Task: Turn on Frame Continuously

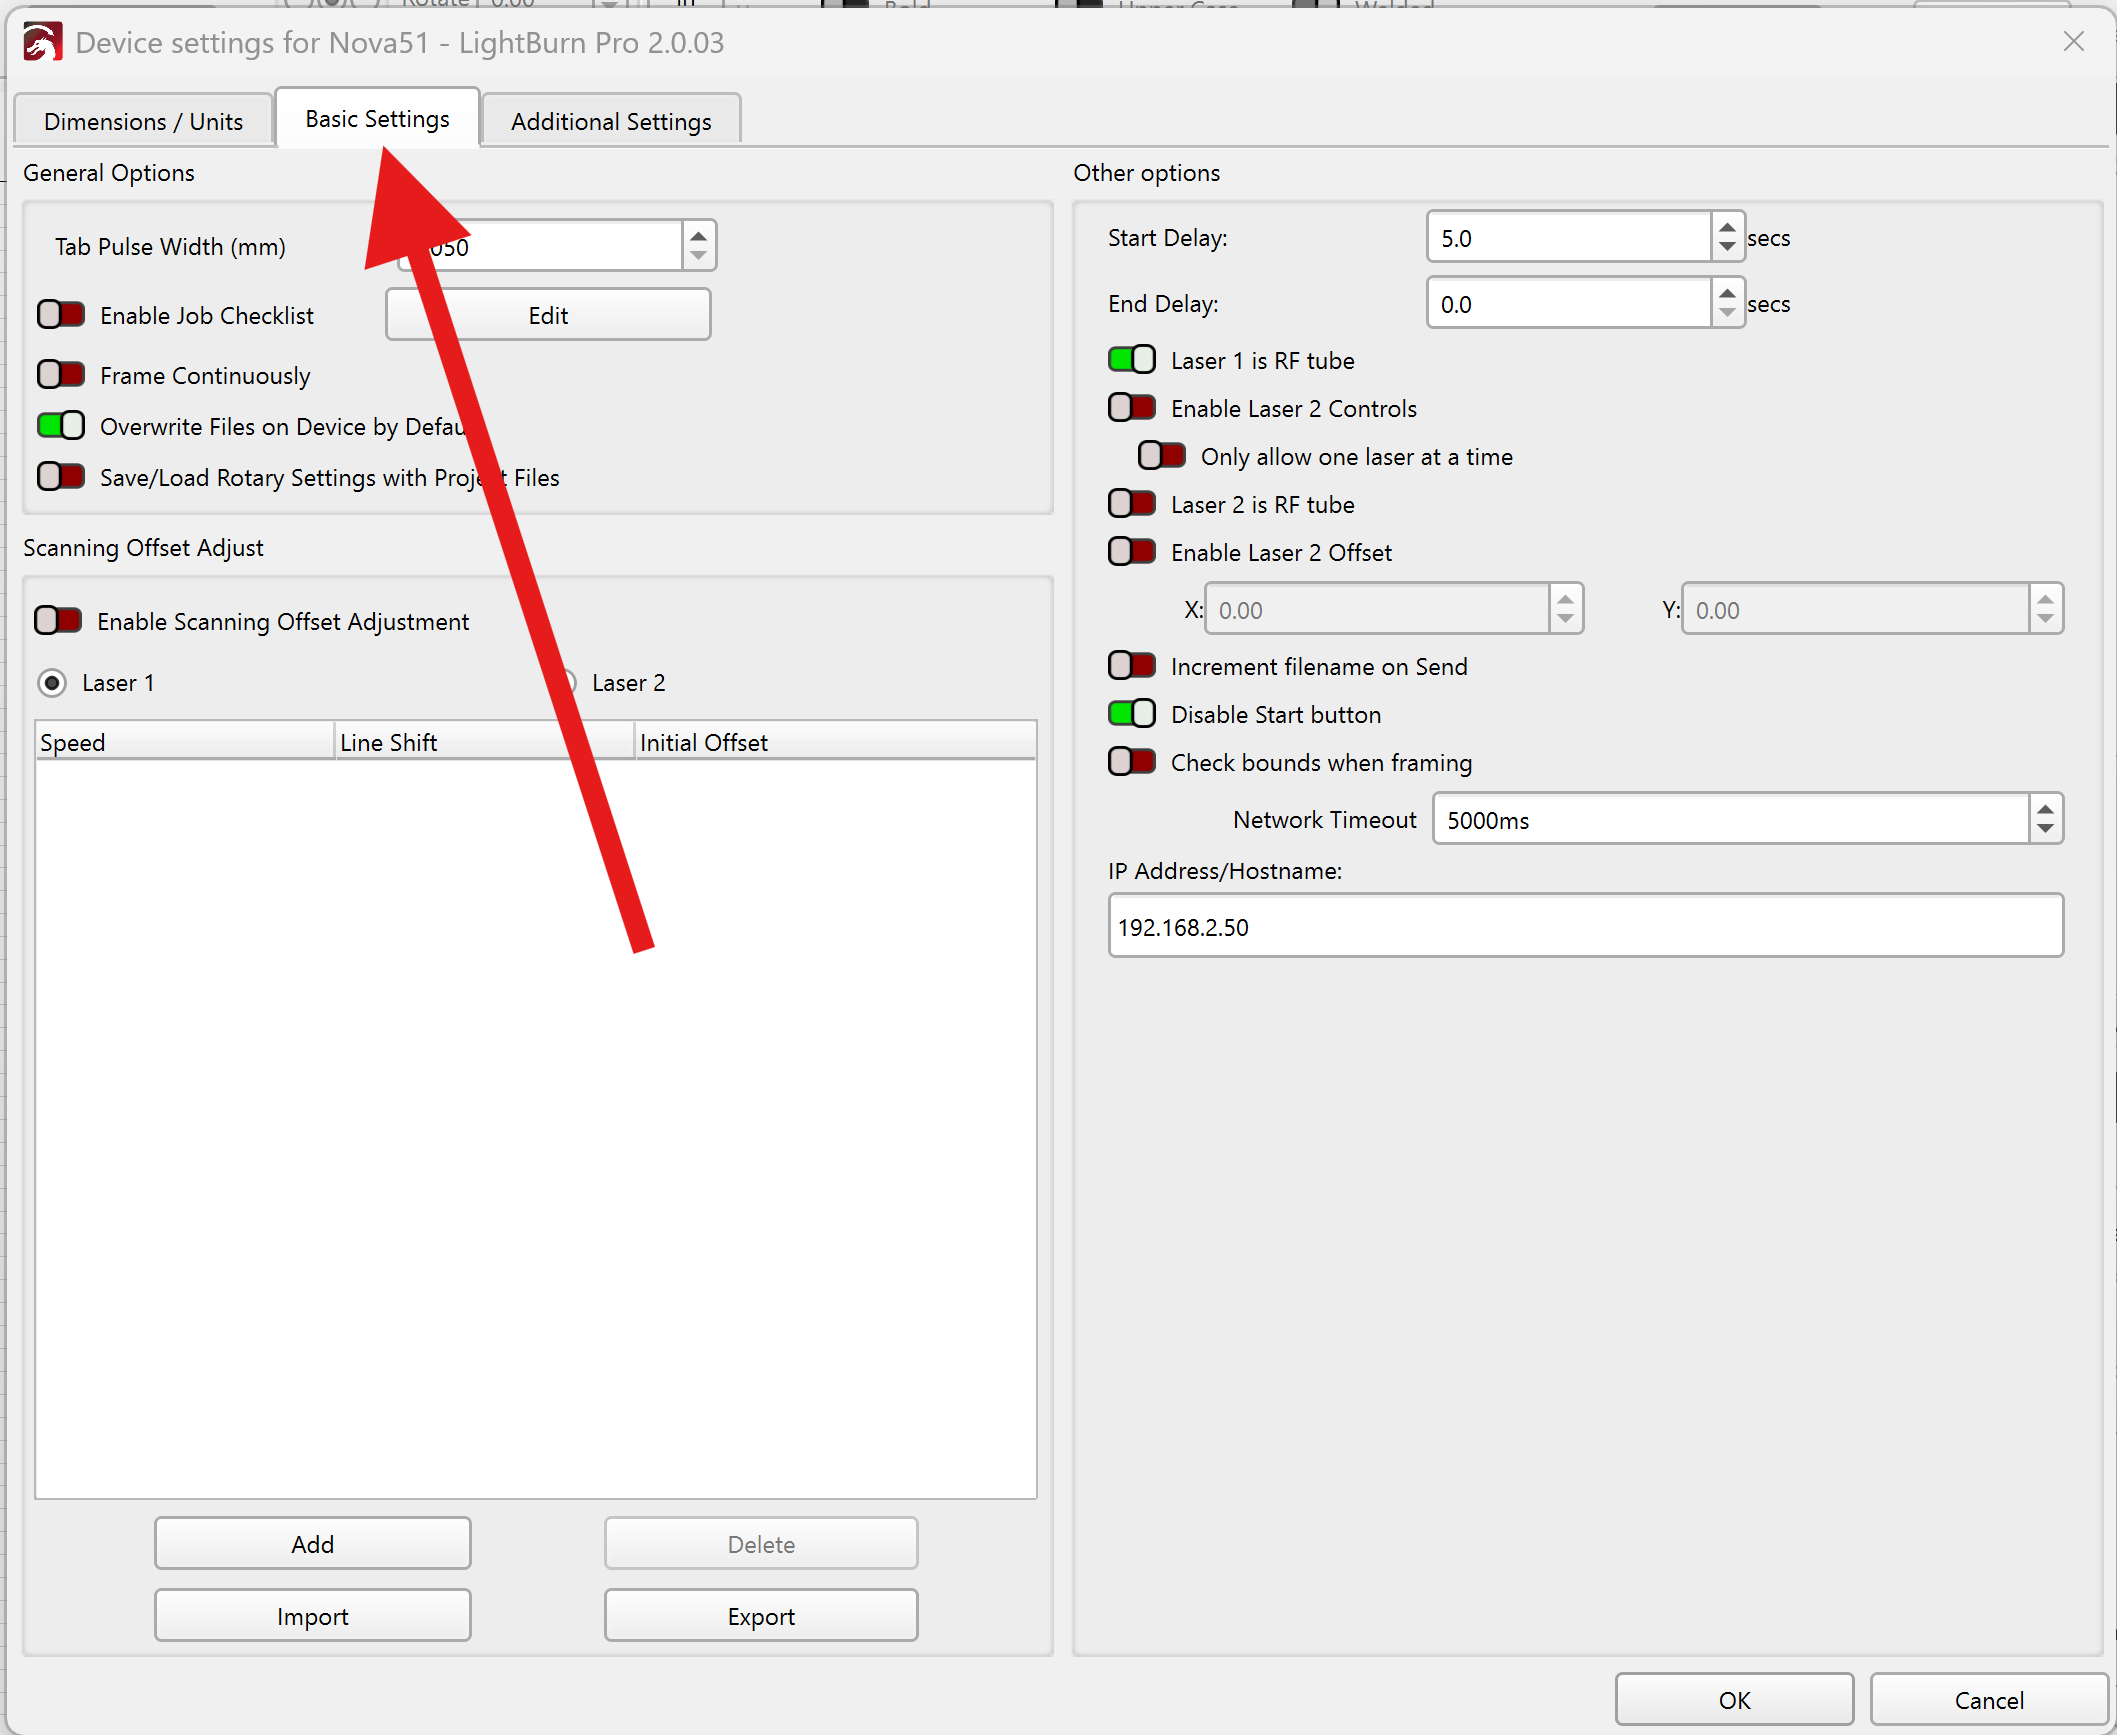Action: [x=61, y=375]
